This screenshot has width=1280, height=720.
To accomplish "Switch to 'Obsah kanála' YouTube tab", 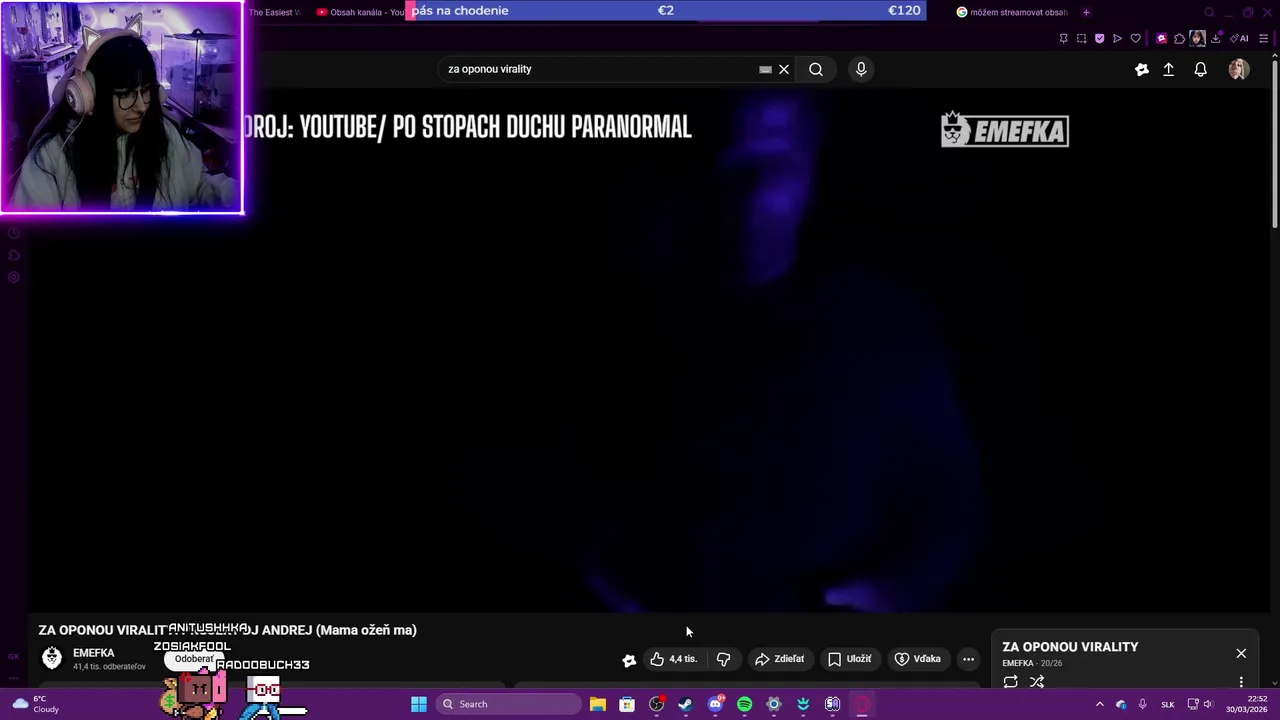I will (360, 12).
